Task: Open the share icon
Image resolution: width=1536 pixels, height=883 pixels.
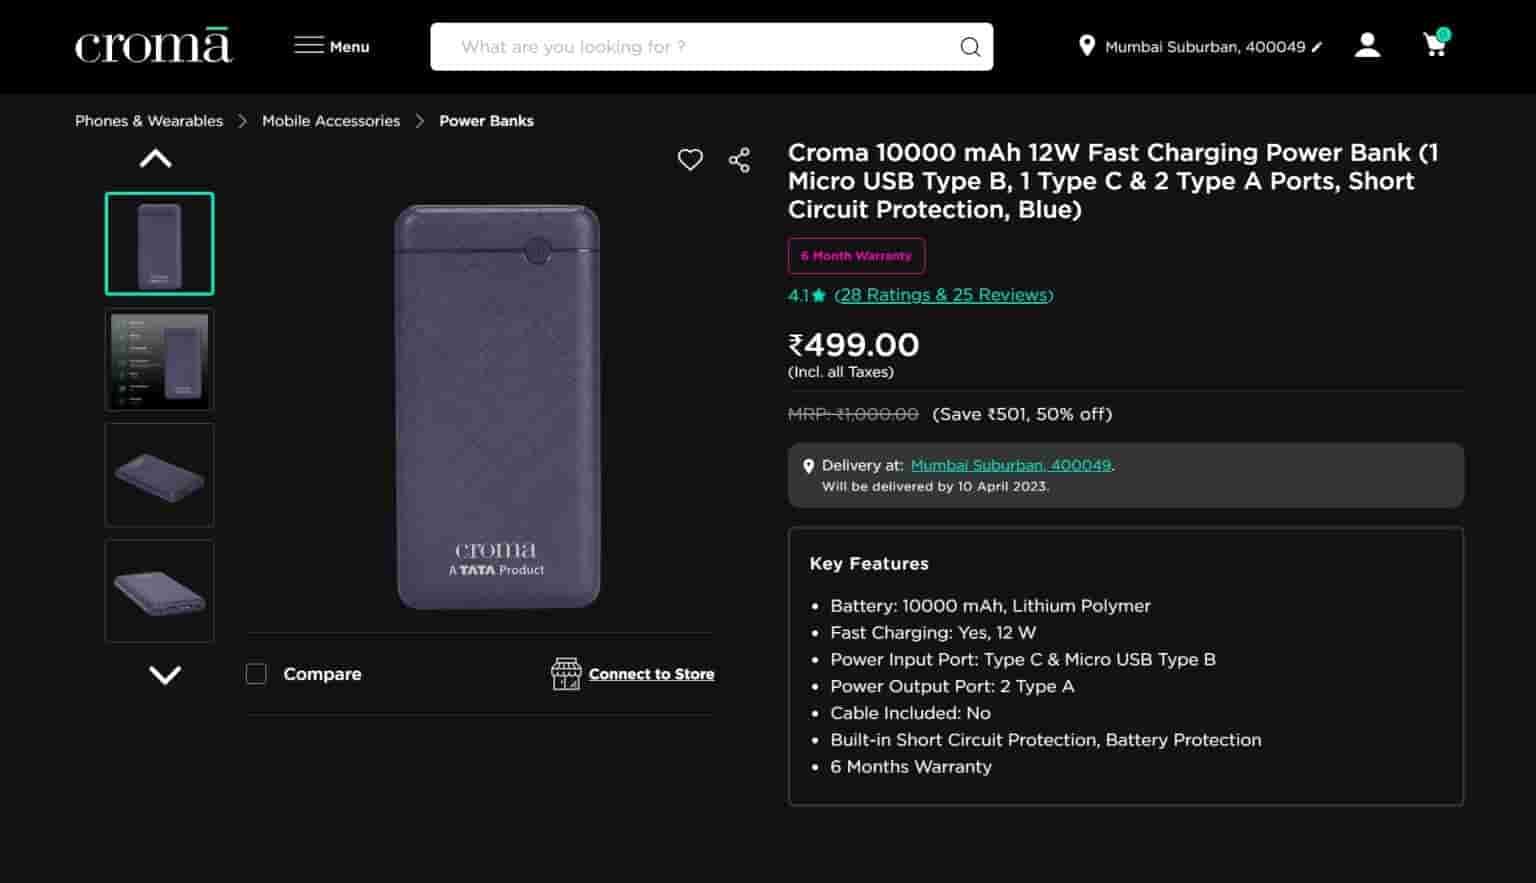Action: (x=738, y=159)
